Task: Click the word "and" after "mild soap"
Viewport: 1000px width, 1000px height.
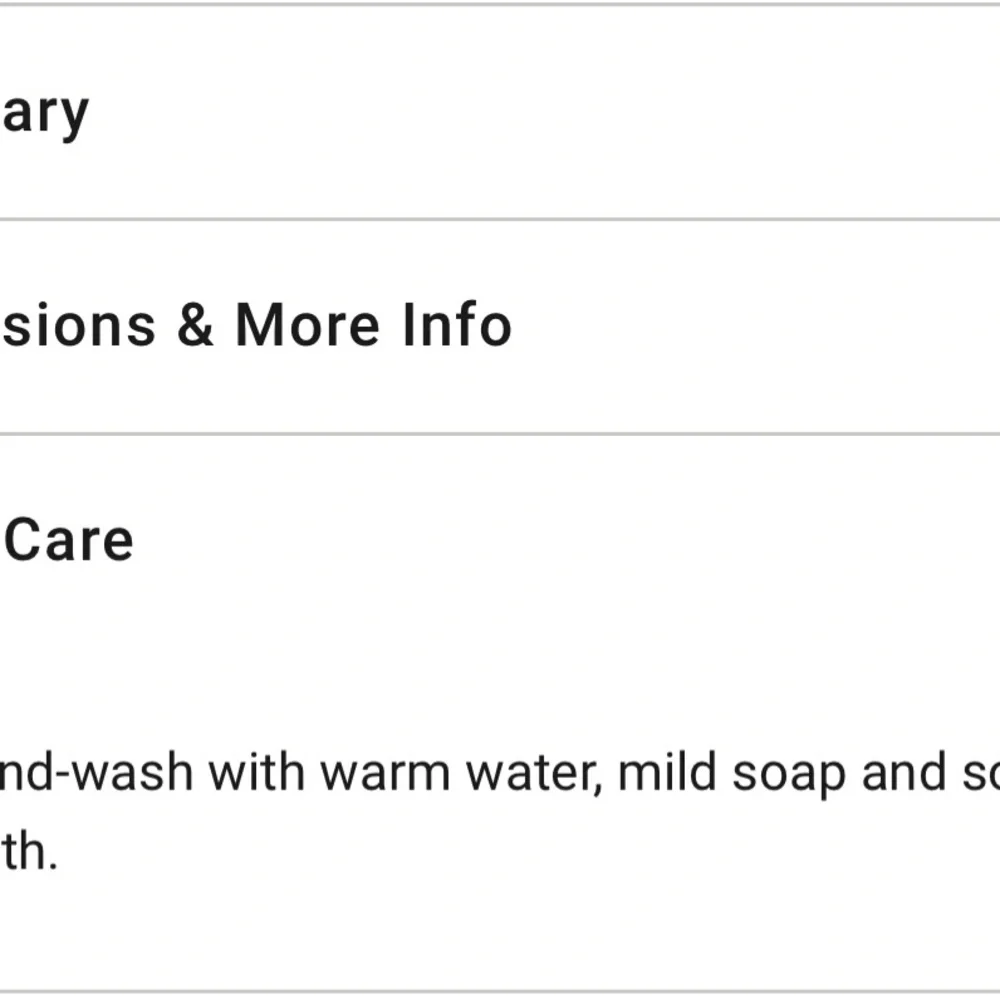Action: pos(904,773)
